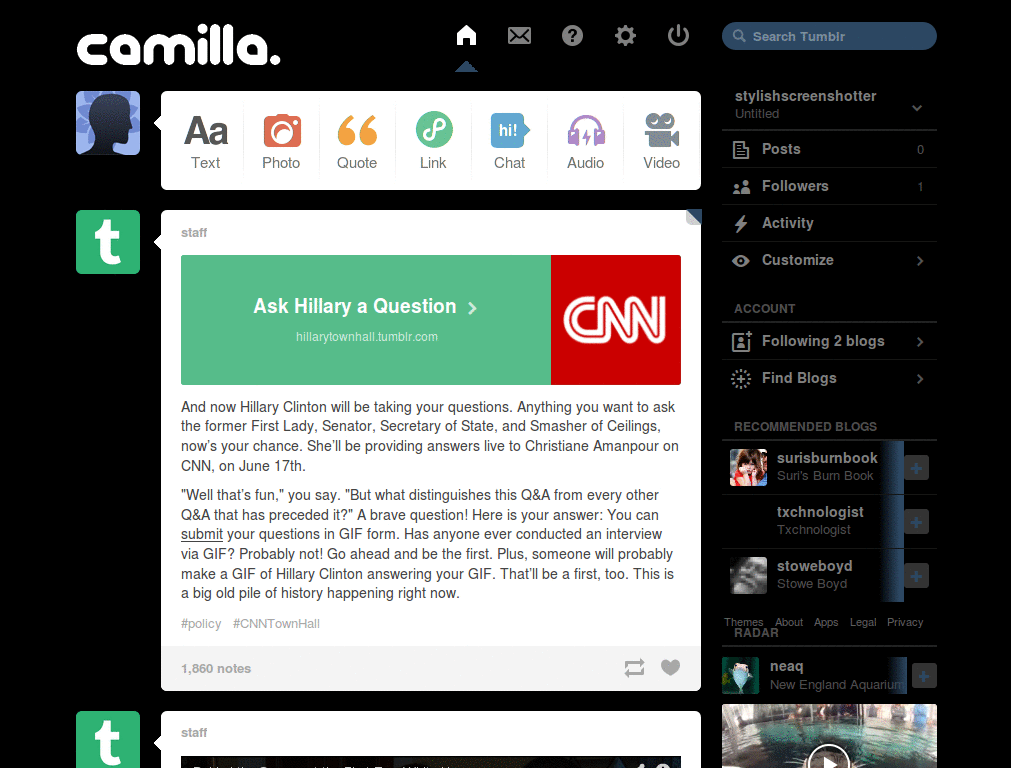Click the staff avatar beside the Hillary post
This screenshot has width=1024, height=768.
[108, 242]
